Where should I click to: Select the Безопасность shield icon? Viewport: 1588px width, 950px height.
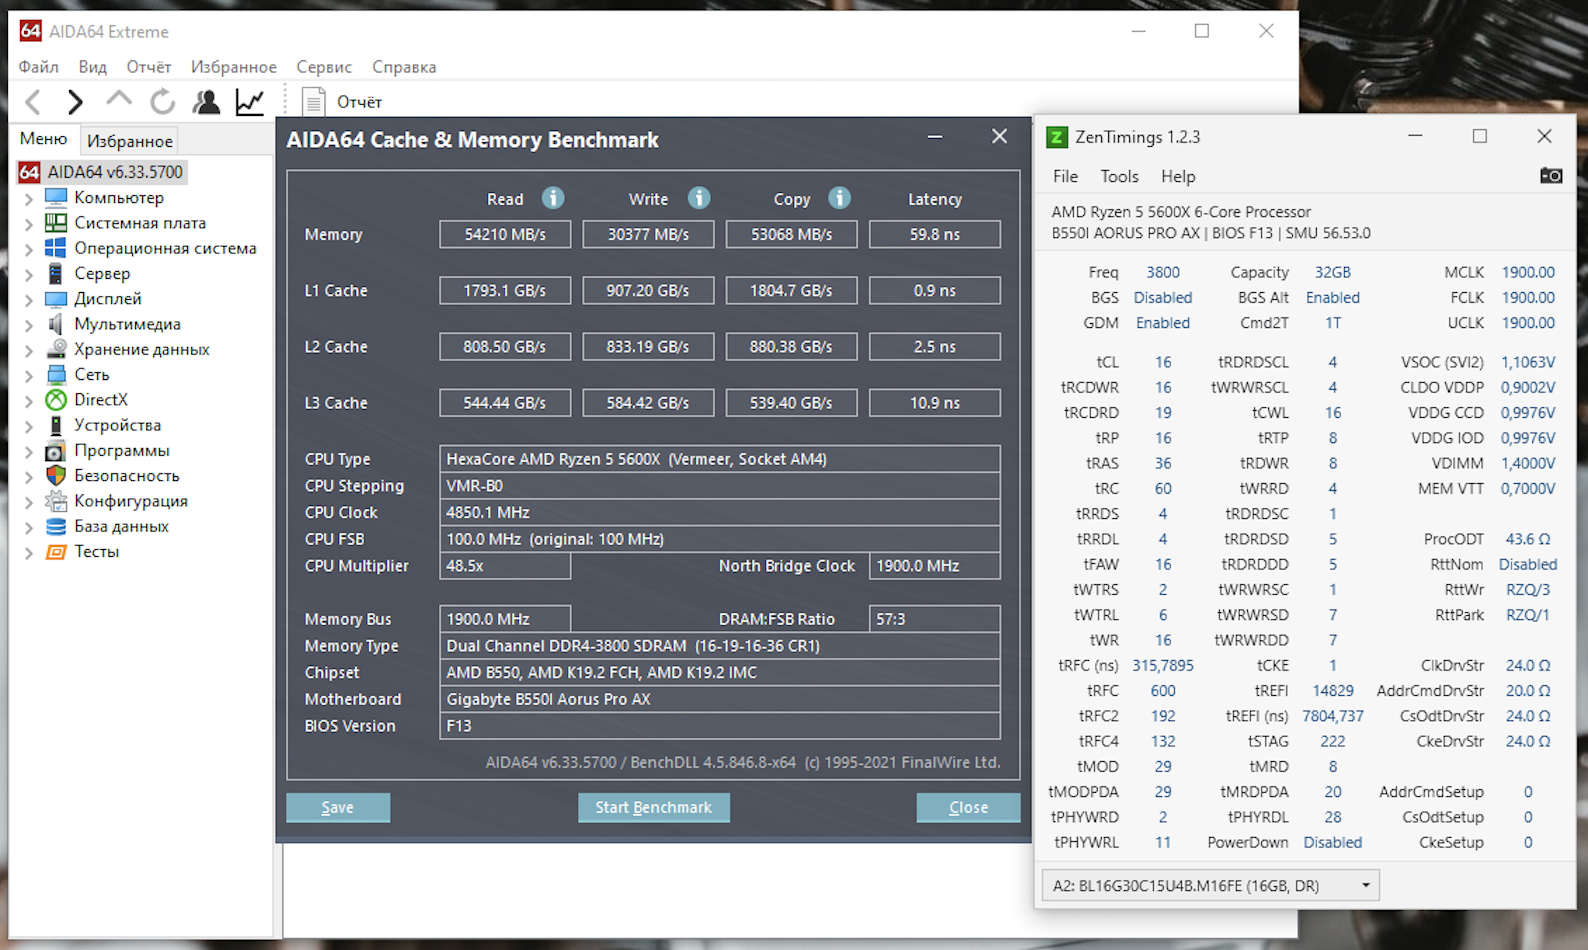[x=56, y=475]
